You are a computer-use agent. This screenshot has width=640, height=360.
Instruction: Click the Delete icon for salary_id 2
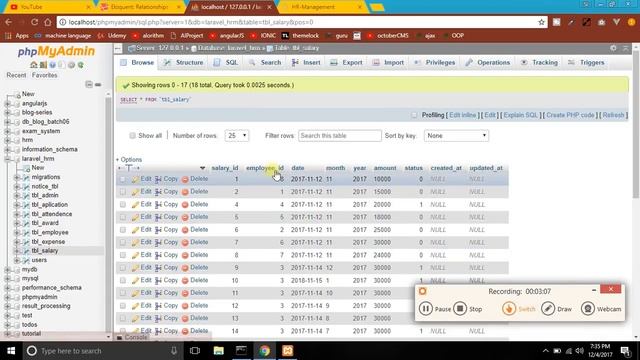point(185,192)
